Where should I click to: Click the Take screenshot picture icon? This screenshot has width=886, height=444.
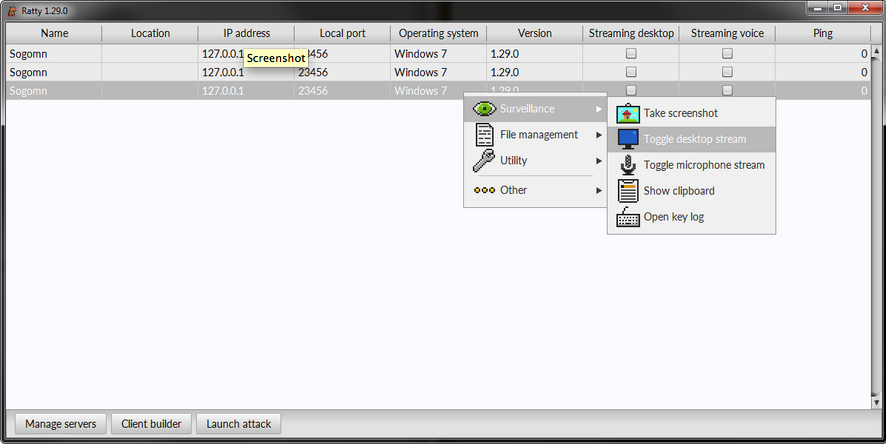628,114
